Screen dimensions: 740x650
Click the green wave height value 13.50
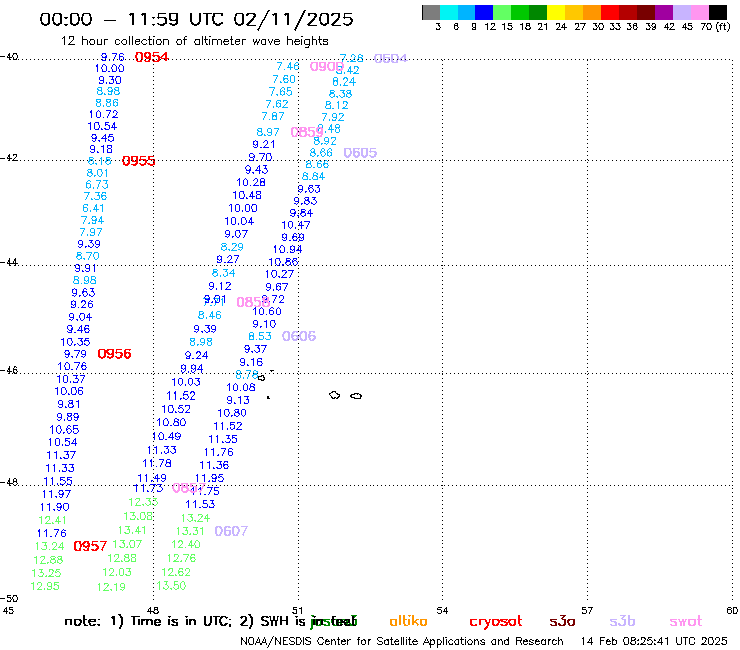[171, 586]
